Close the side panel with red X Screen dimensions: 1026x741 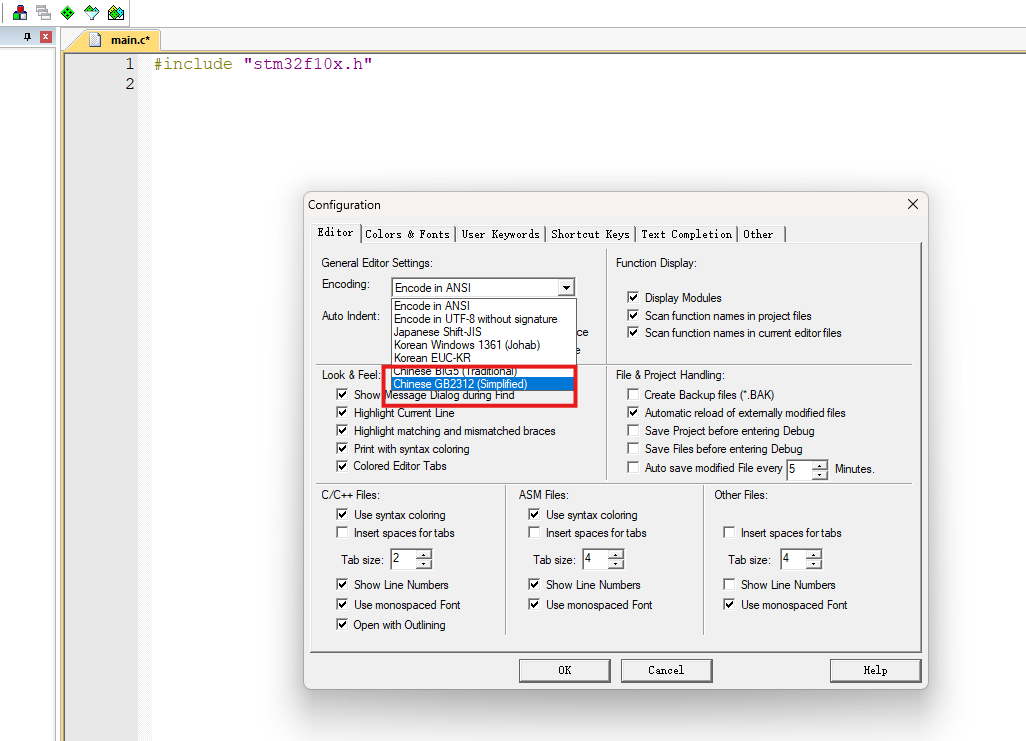(x=45, y=37)
